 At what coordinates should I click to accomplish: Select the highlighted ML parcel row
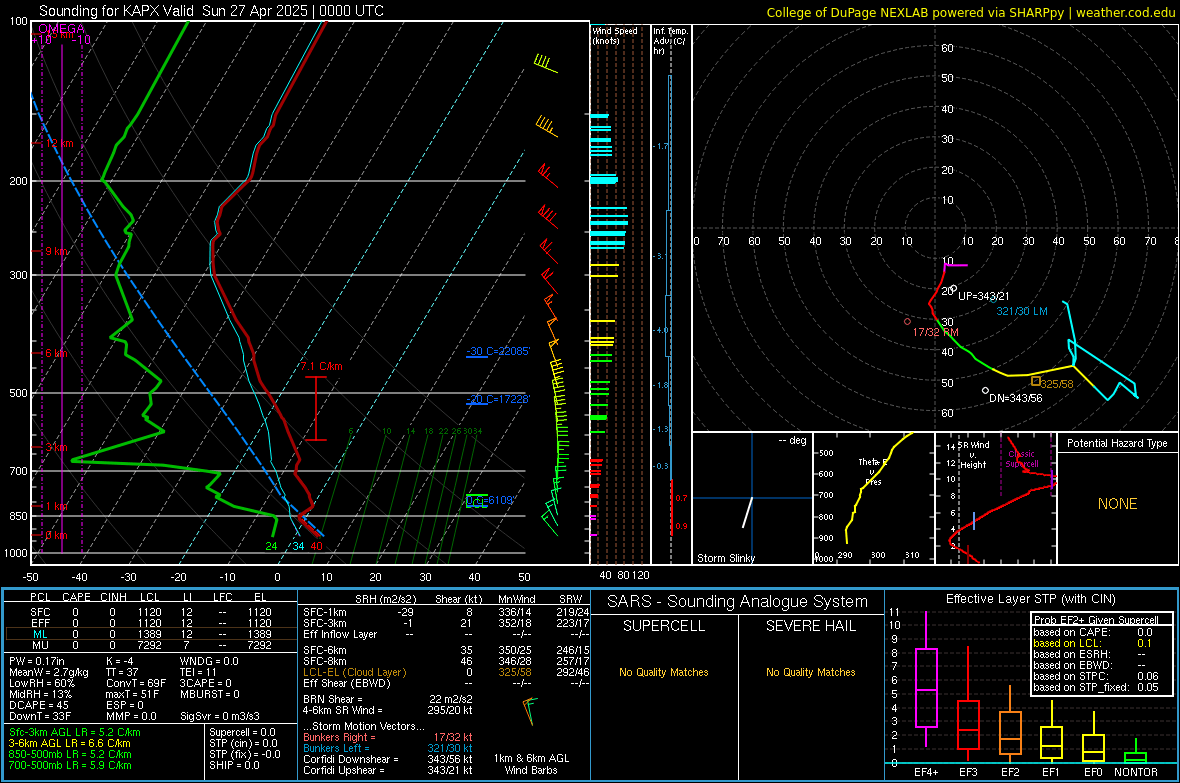[150, 634]
